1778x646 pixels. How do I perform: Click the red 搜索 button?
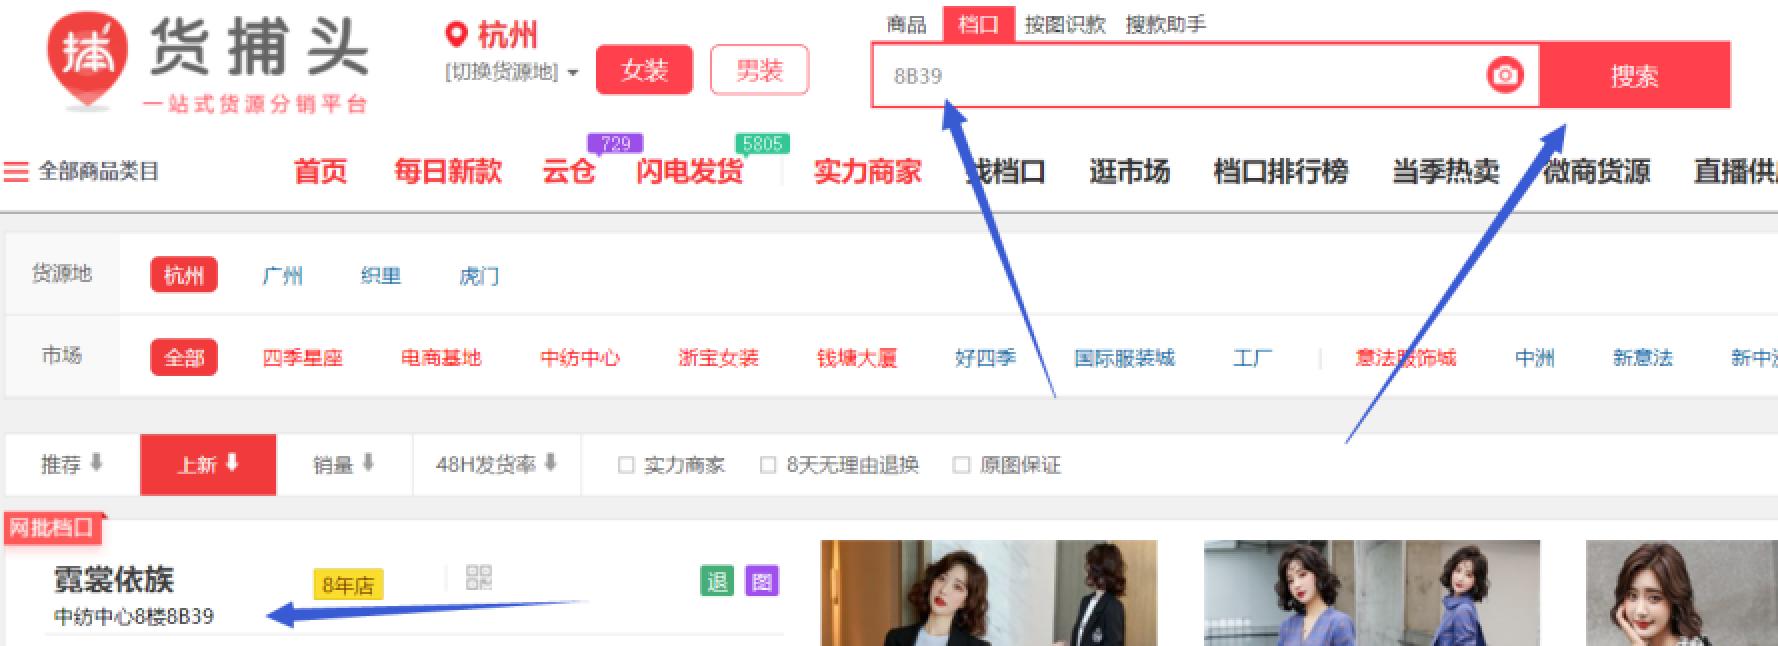click(1634, 75)
